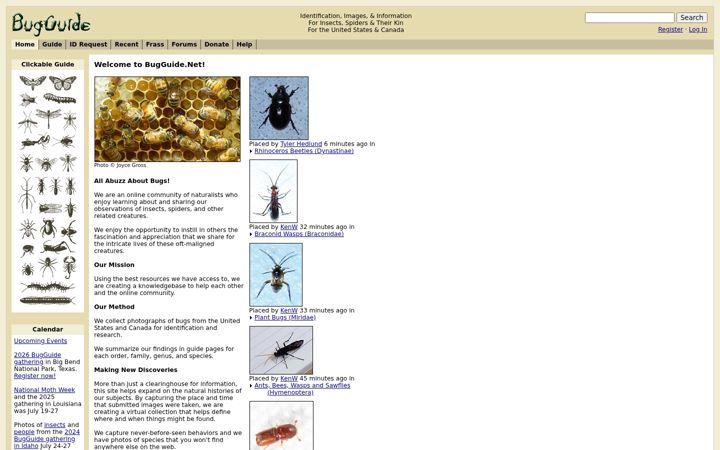This screenshot has height=450, width=720.
Task: Open the Upcoming Events link
Action: click(40, 341)
